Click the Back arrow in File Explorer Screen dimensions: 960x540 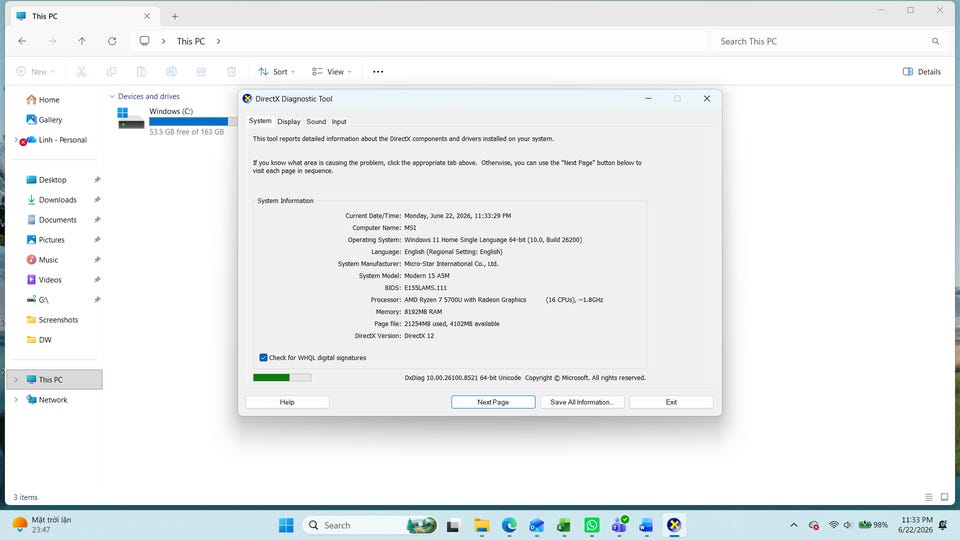(x=23, y=41)
